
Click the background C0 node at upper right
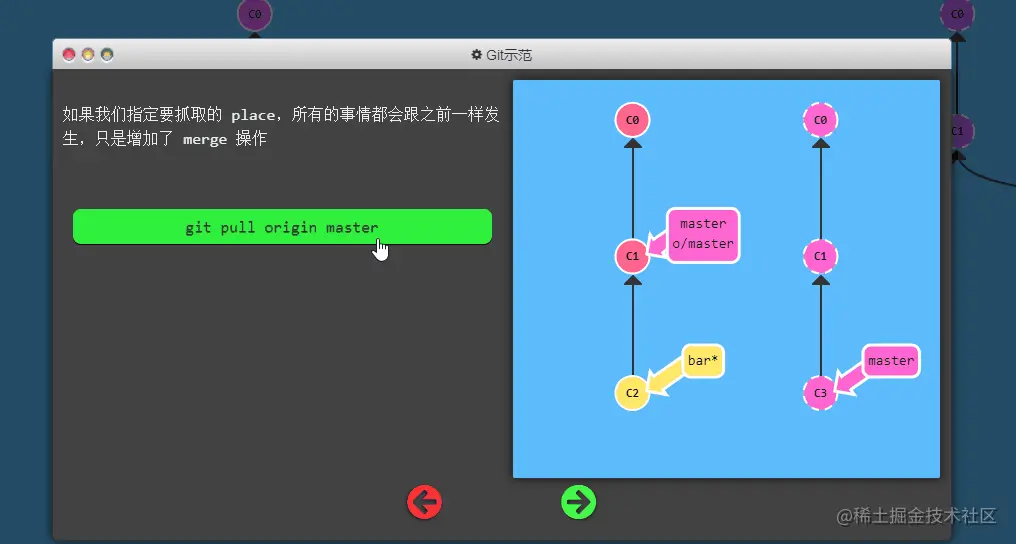957,14
